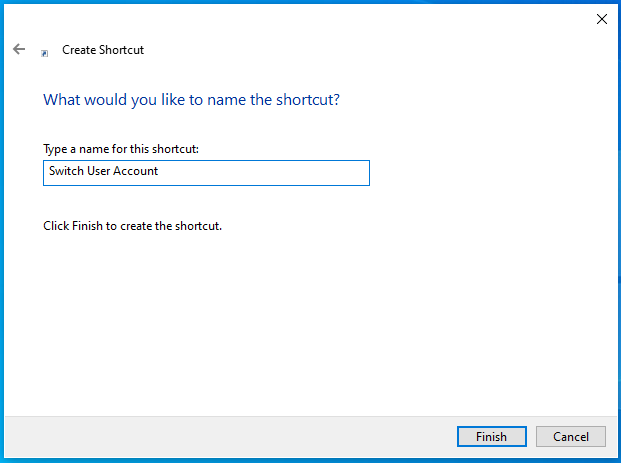621x463 pixels.
Task: Click the small shortcut wizard icon
Action: click(x=45, y=53)
